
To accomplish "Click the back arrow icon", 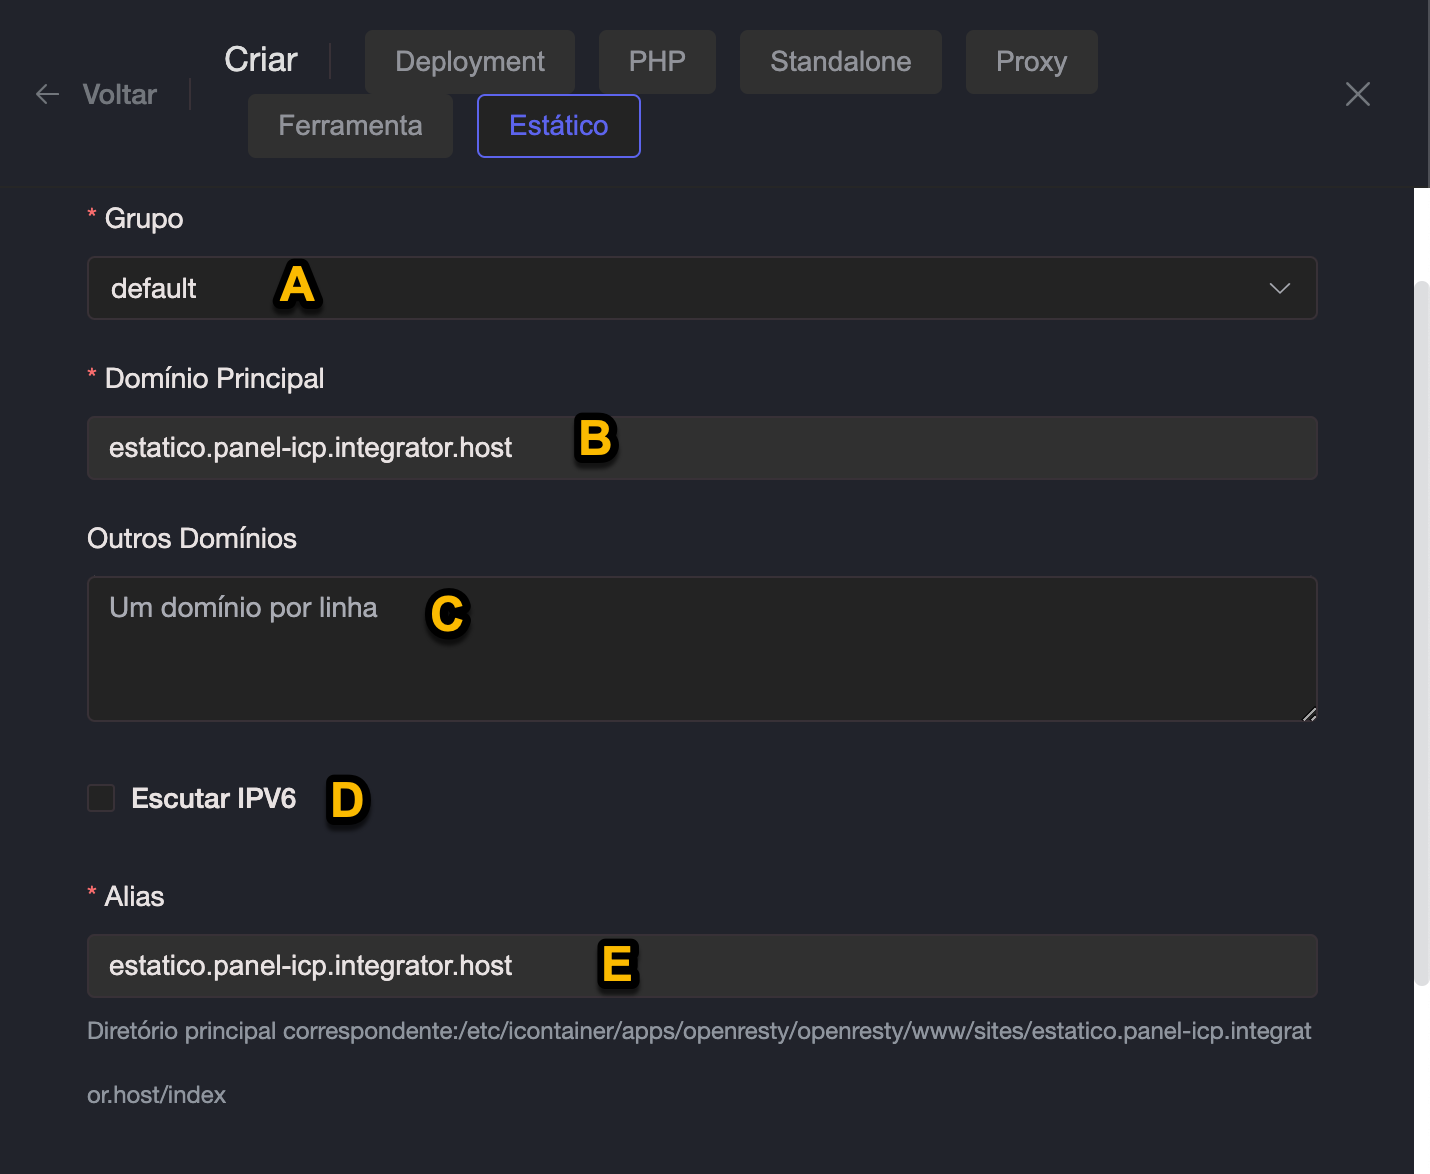I will click(47, 94).
